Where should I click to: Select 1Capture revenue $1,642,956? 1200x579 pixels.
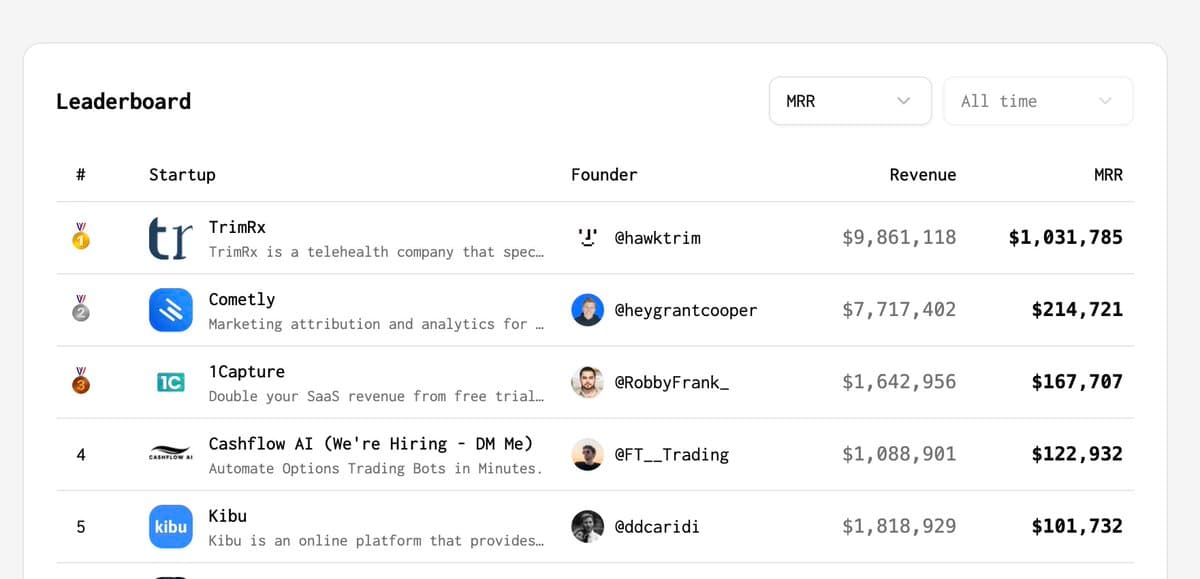click(899, 382)
